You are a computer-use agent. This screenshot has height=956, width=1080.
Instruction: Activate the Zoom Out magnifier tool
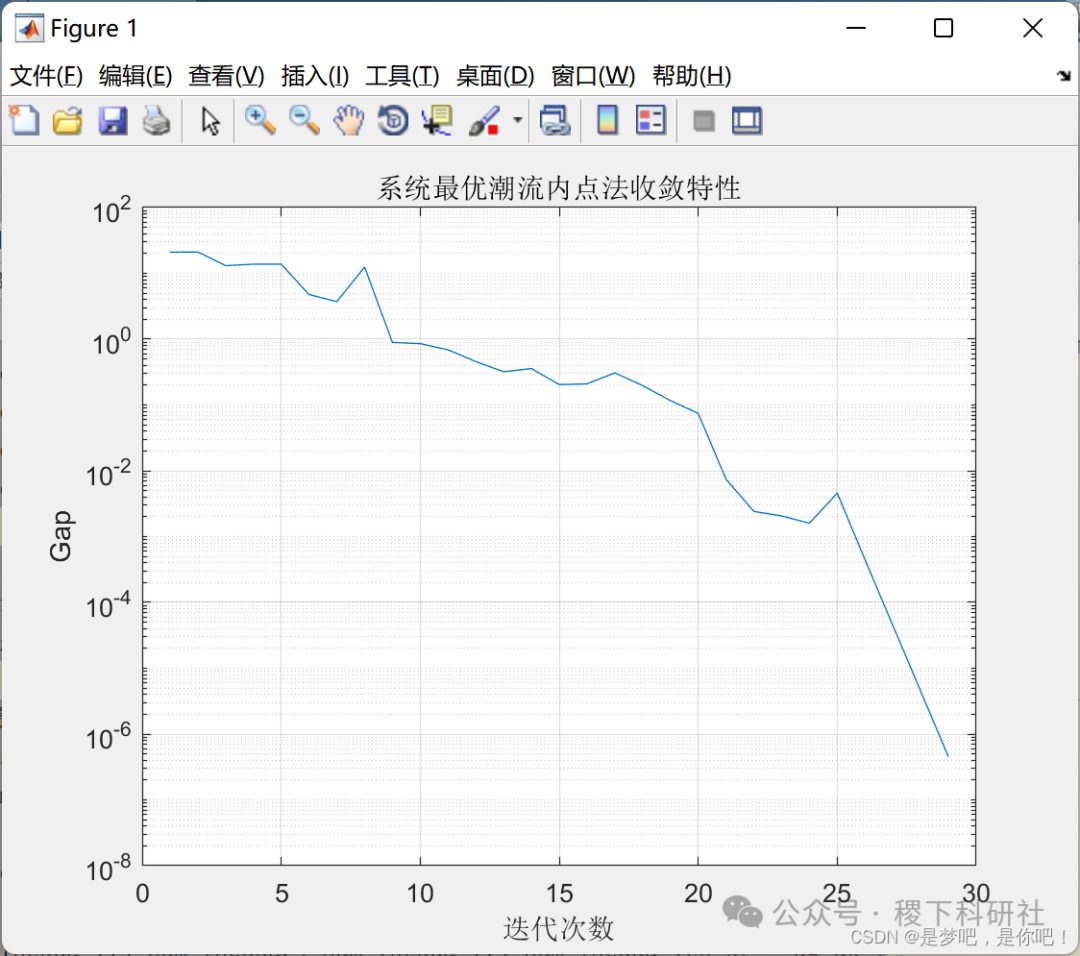(x=304, y=121)
